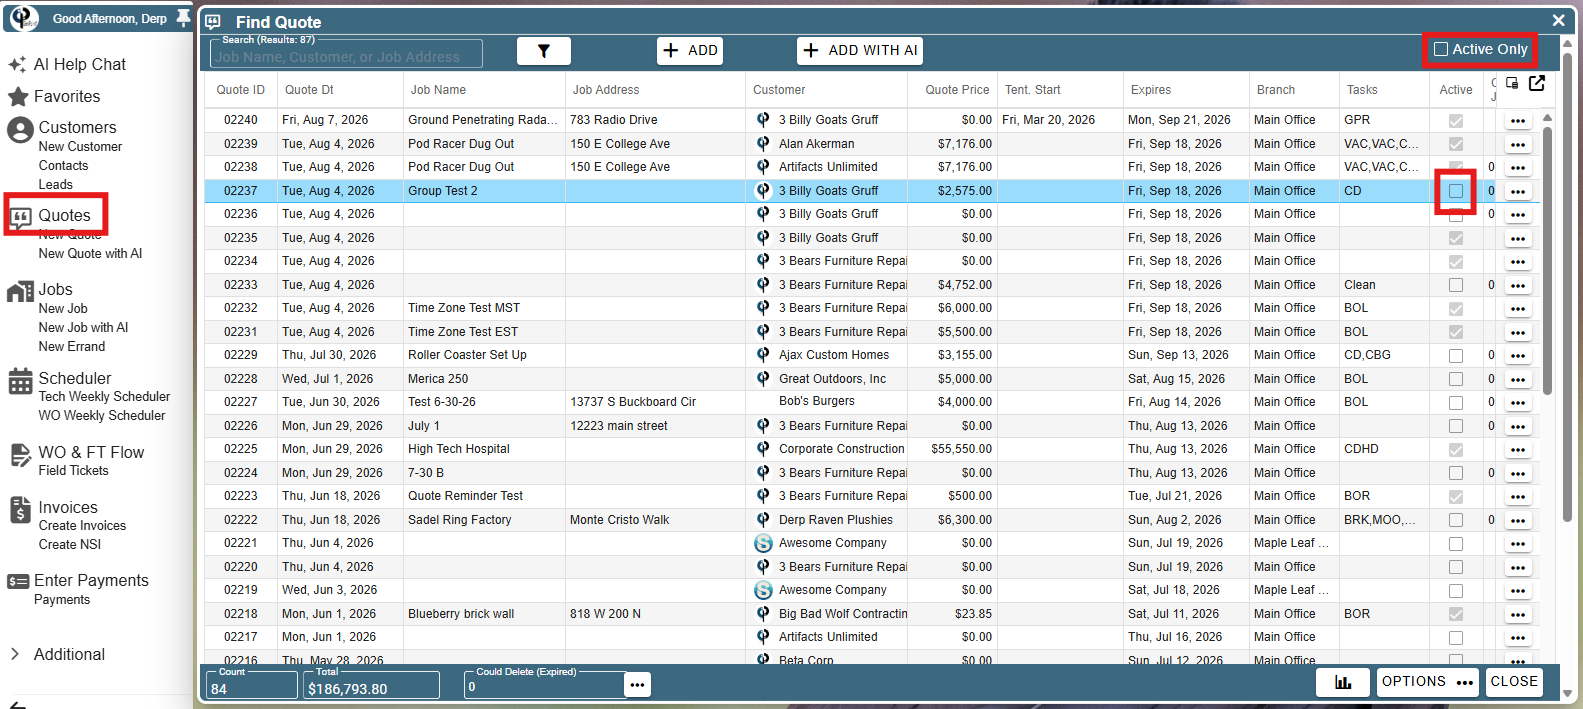This screenshot has height=709, width=1583.
Task: Open Tech Weekly Scheduler link
Action: click(x=104, y=397)
